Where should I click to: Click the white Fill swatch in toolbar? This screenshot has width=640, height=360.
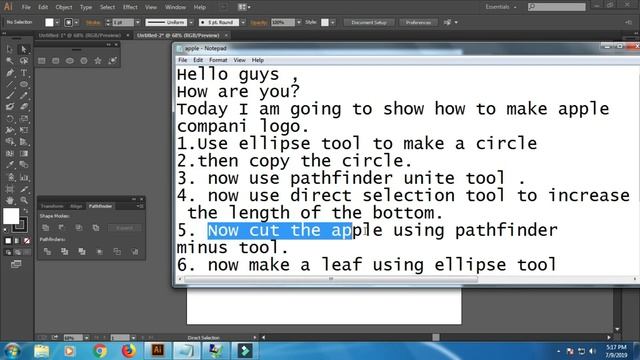pyautogui.click(x=11, y=216)
